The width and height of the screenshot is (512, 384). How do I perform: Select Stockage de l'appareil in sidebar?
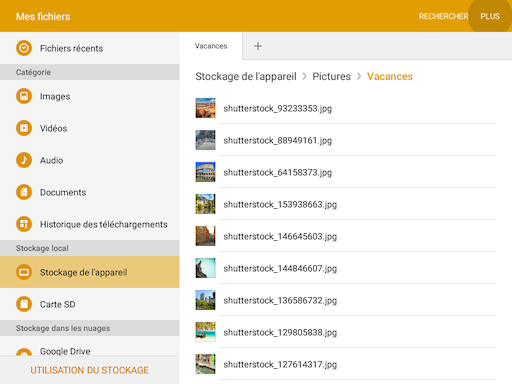[89, 272]
